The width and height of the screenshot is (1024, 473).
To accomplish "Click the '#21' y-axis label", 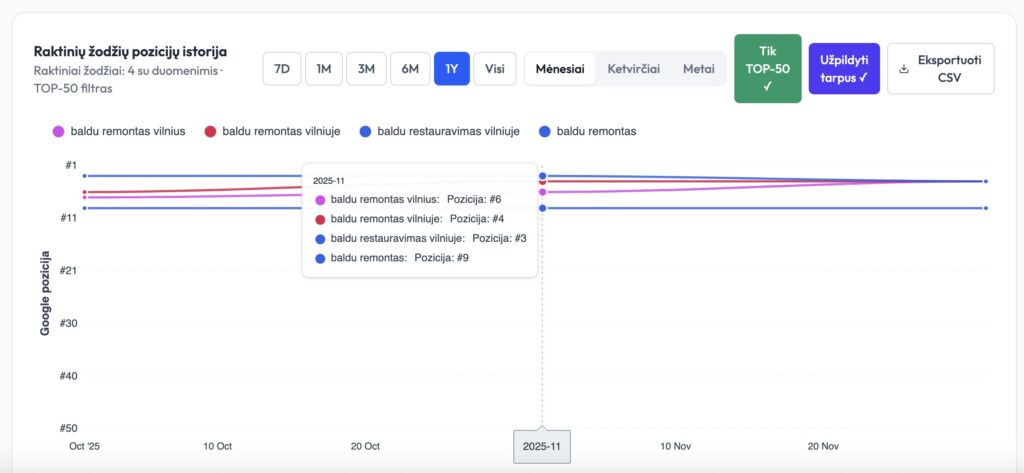I will (69, 270).
